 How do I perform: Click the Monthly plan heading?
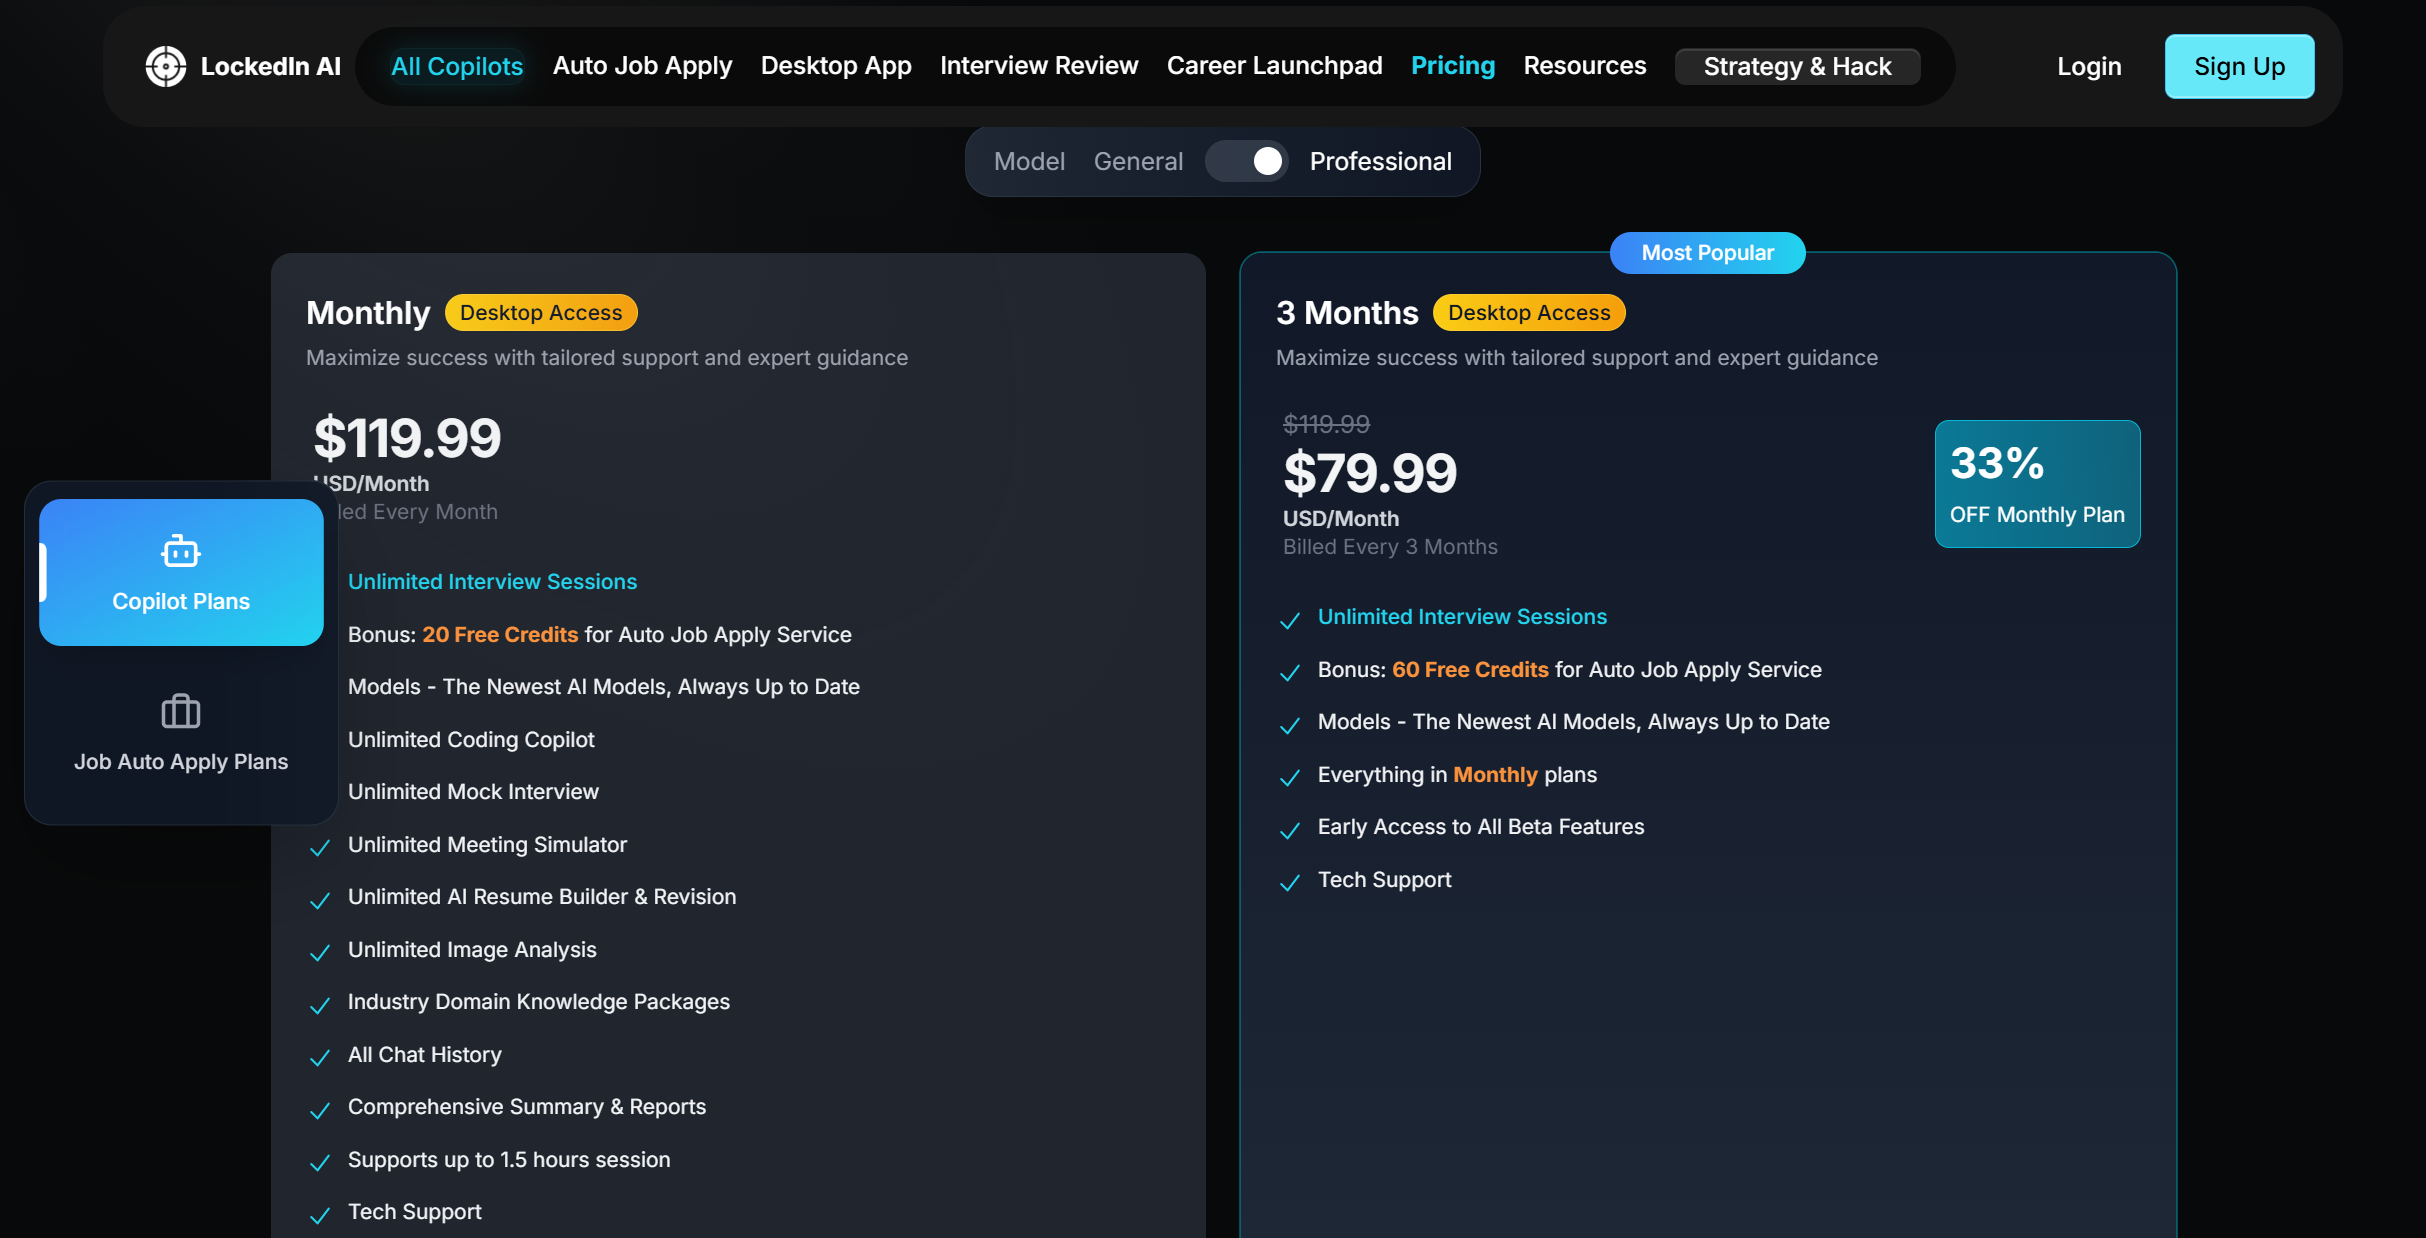(x=368, y=313)
